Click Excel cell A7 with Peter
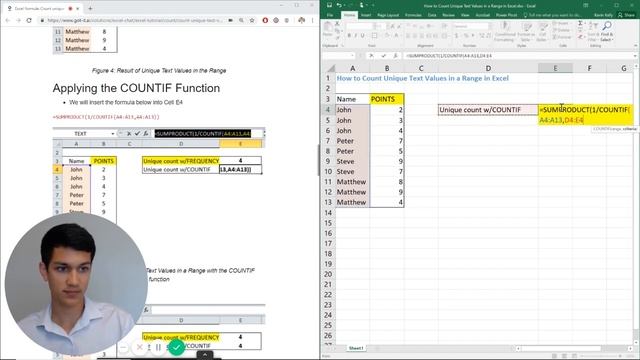 click(x=353, y=141)
